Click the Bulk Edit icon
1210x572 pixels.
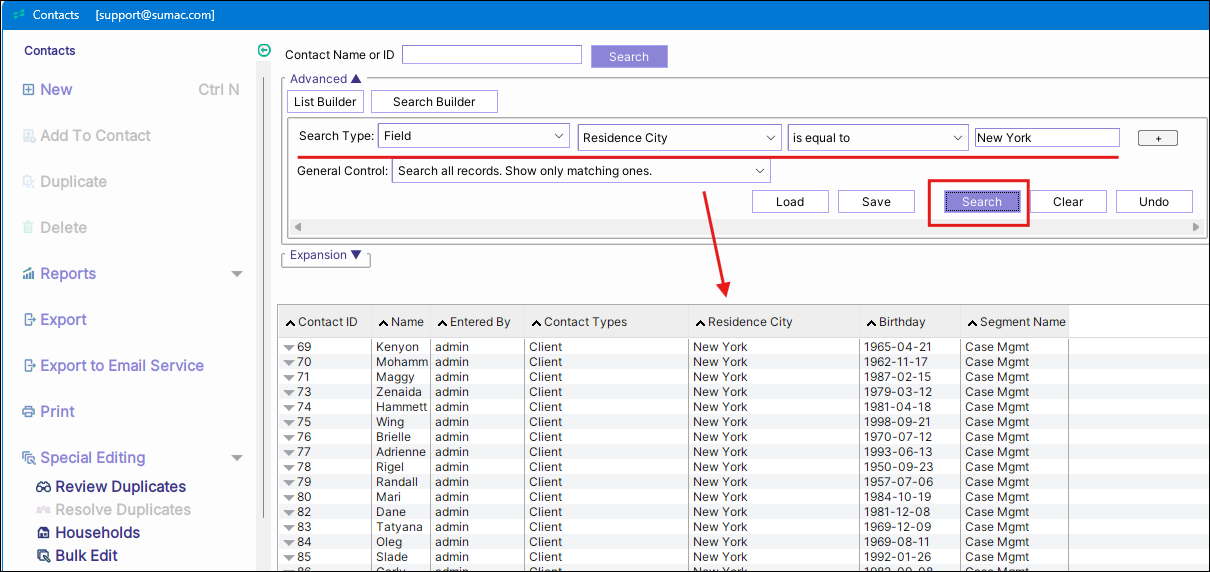(43, 556)
